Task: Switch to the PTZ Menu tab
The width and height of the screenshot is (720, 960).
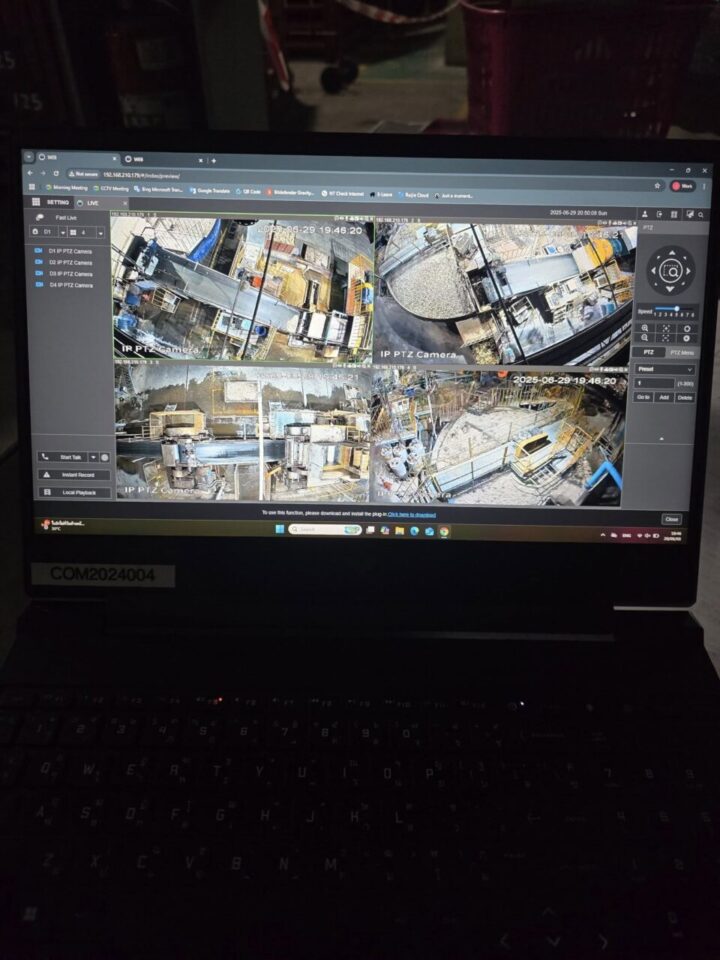Action: [x=681, y=353]
